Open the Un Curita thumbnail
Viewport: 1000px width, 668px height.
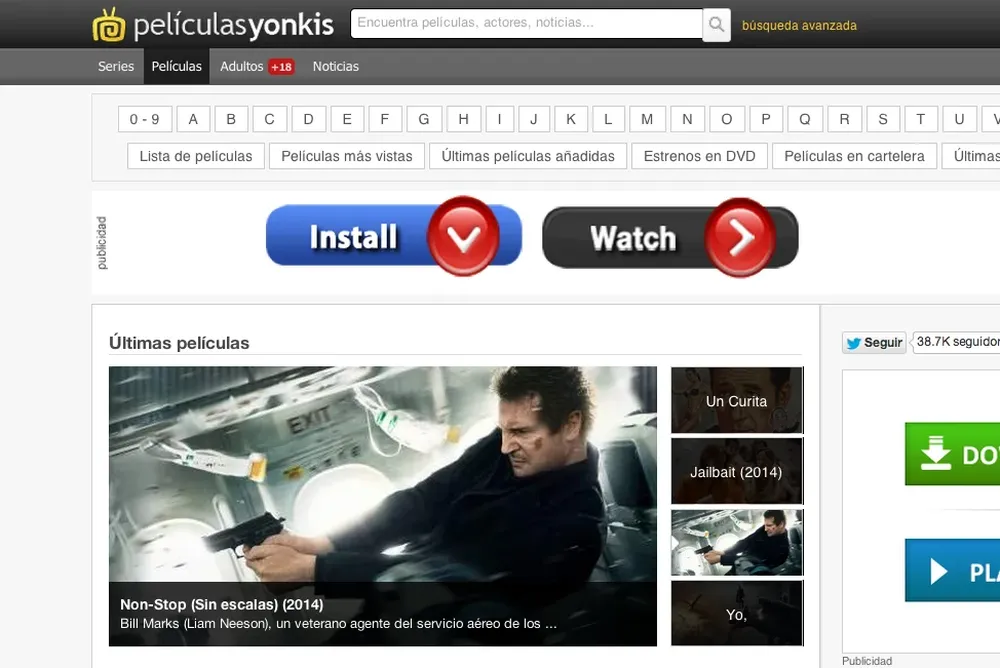[x=736, y=401]
